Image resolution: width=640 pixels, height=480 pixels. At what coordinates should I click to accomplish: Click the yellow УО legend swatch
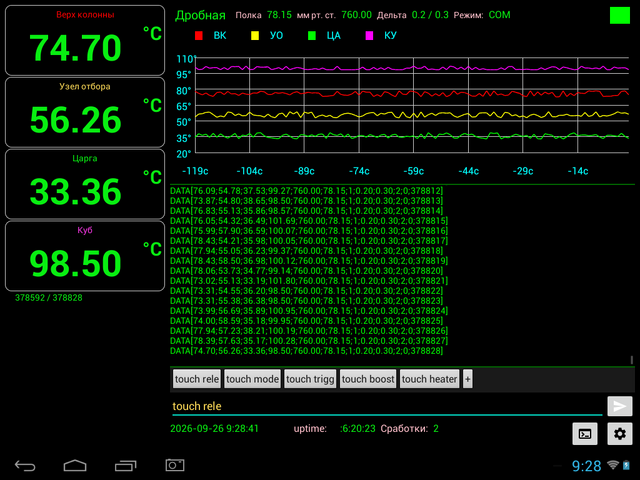(x=255, y=36)
